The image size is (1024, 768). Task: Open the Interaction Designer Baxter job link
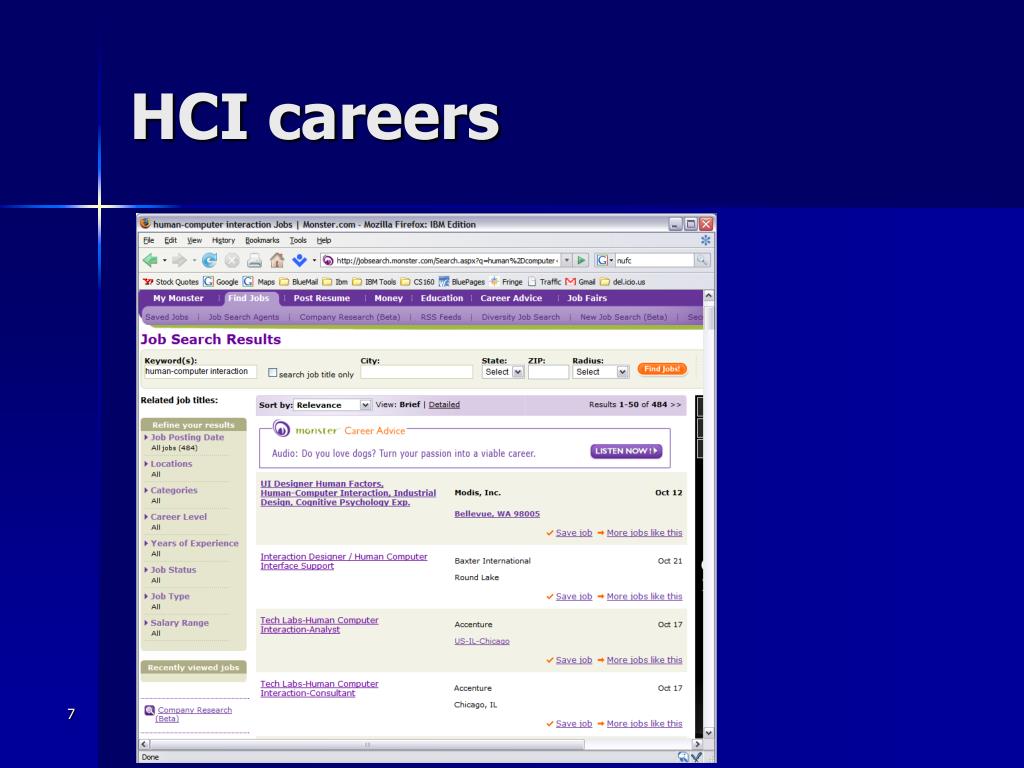pos(344,562)
